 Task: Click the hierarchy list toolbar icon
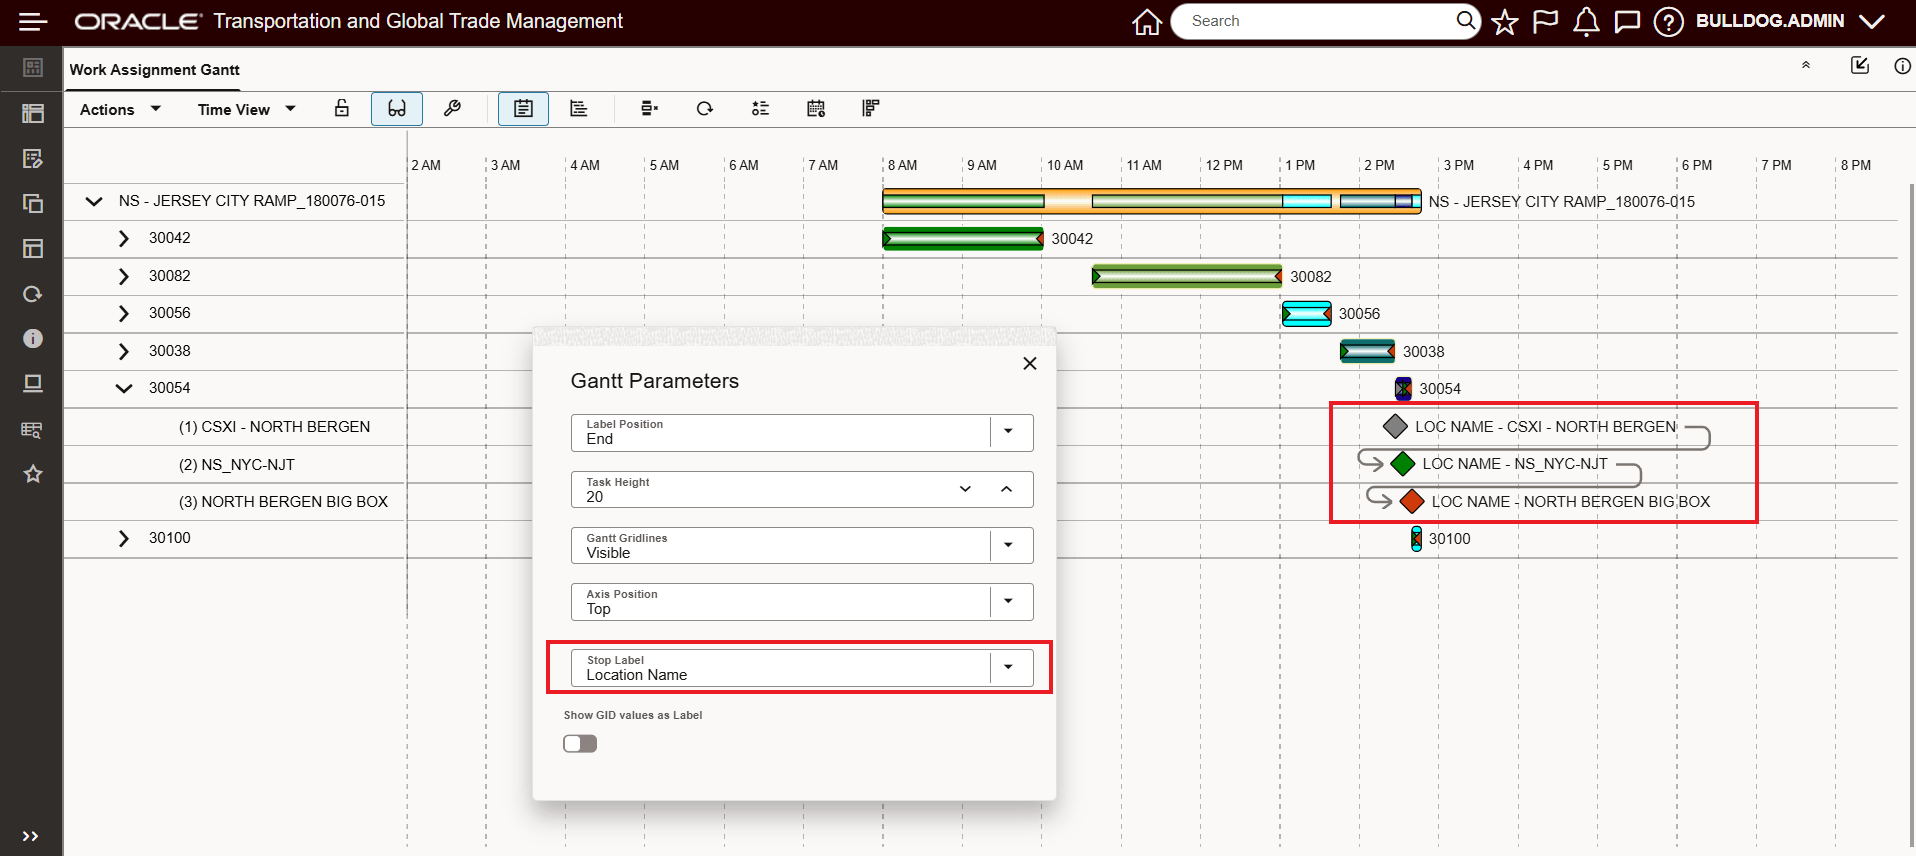click(579, 108)
